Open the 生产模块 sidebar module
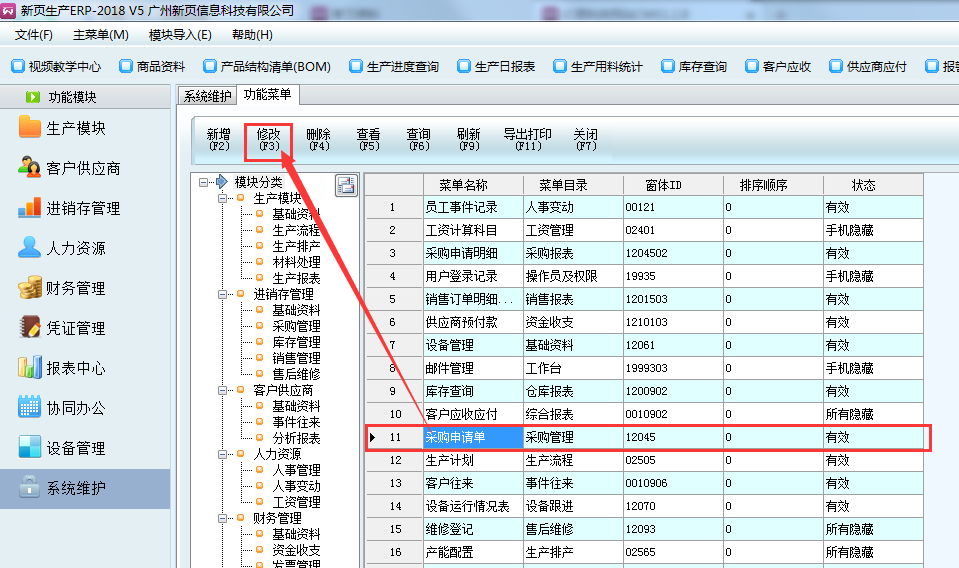The height and width of the screenshot is (568, 959). click(x=75, y=129)
